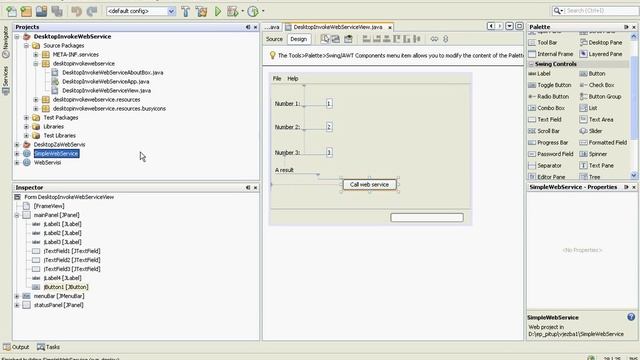Viewport: 640px width, 360px height.
Task: Collapse the desktopinvokewebservice package
Action: coord(36,64)
